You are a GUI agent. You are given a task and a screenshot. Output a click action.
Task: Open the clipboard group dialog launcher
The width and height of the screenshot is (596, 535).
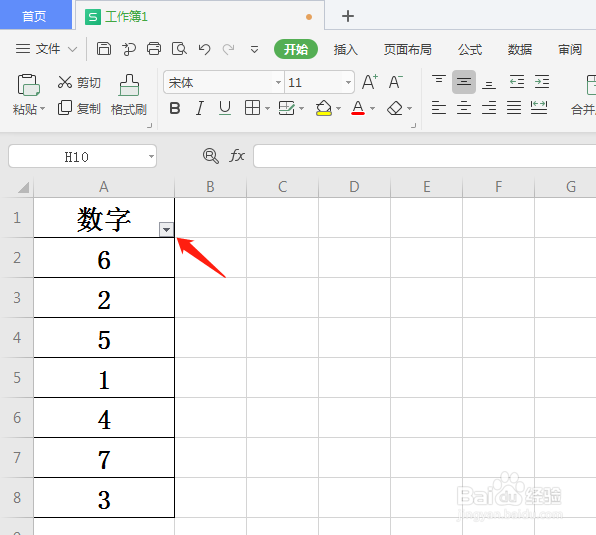[x=150, y=125]
